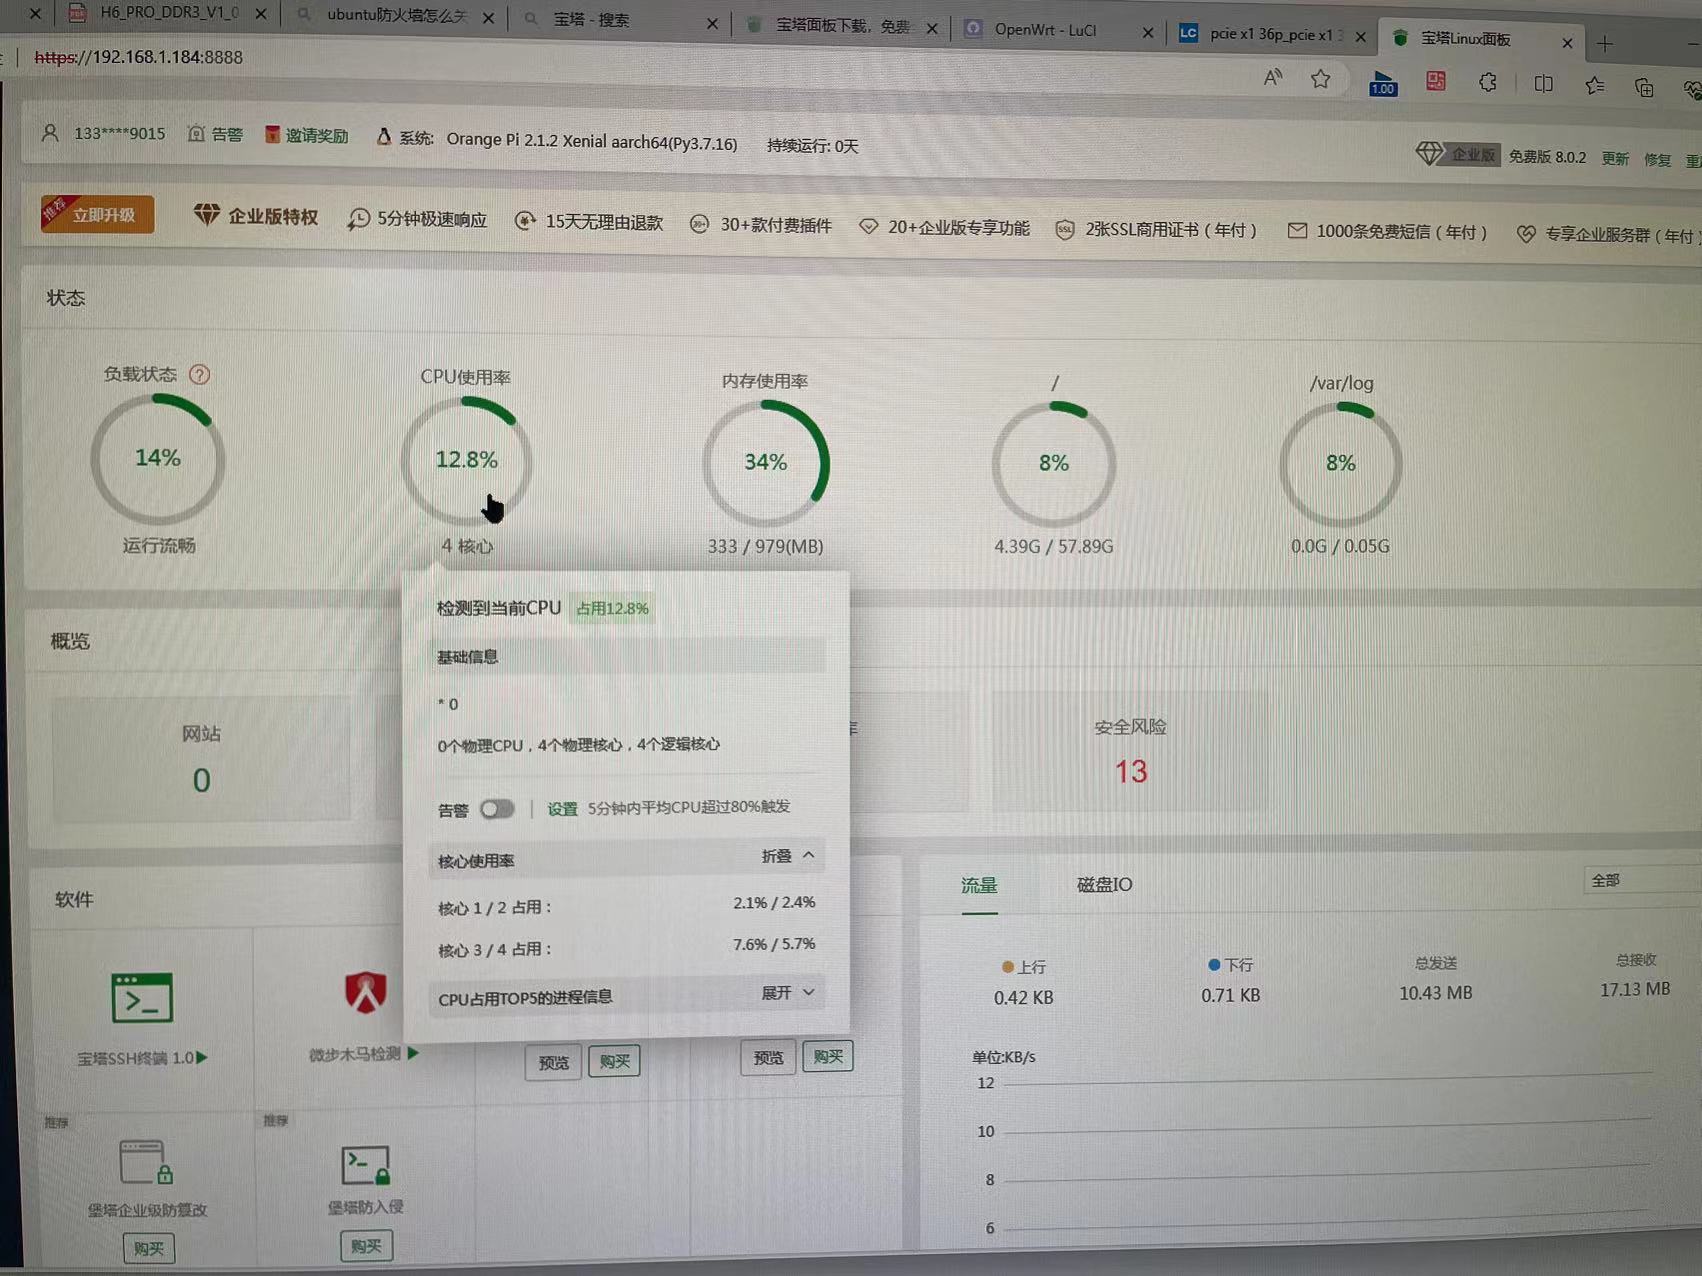This screenshot has height=1276, width=1702.
Task: Click the 网站 count card showing 0
Action: 201,758
